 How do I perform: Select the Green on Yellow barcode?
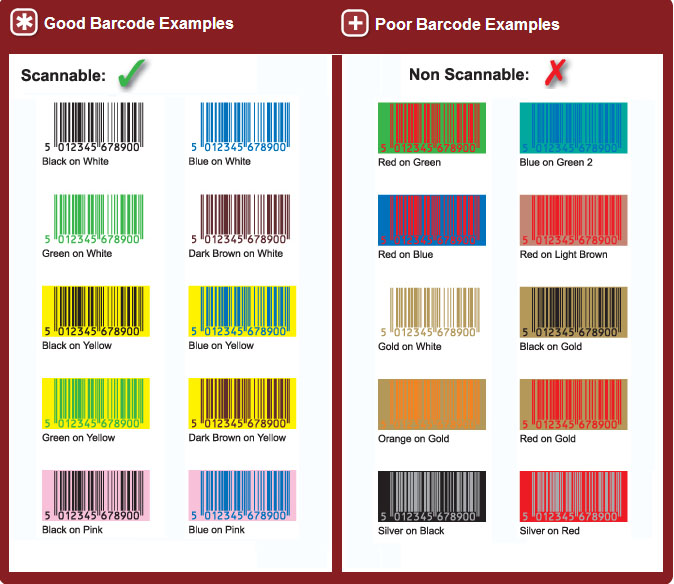(x=96, y=404)
